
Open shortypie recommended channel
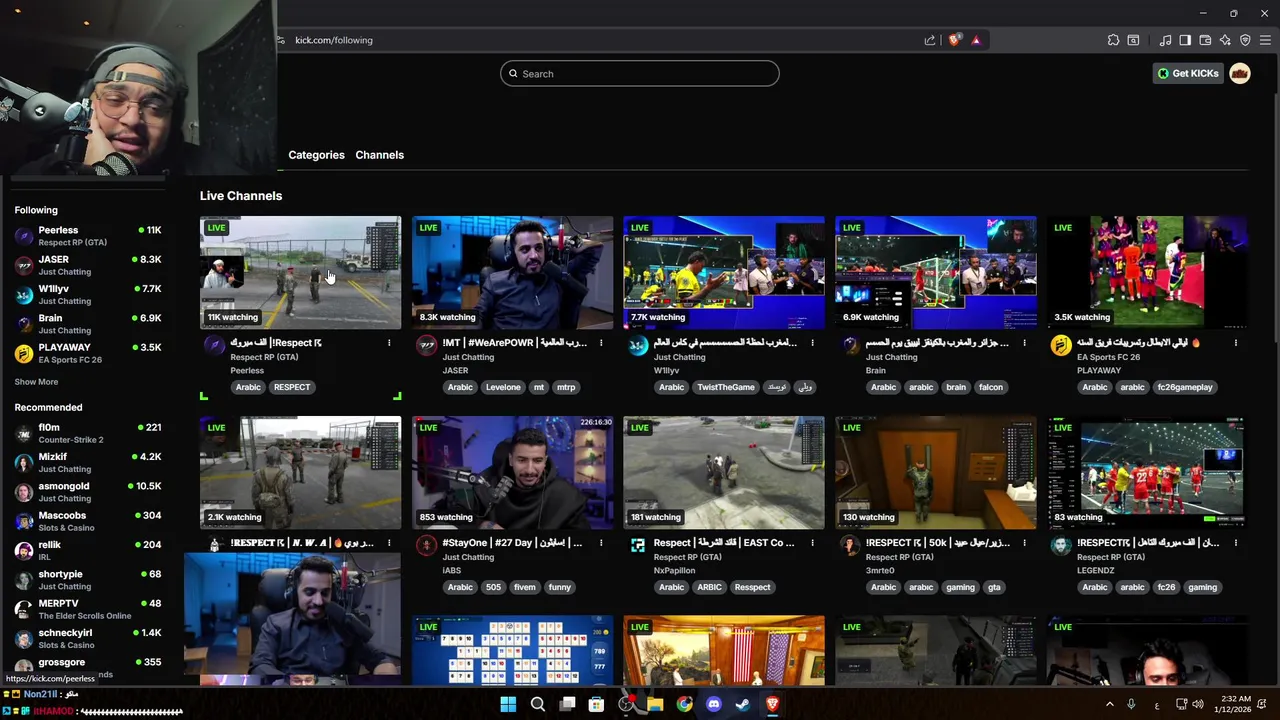pyautogui.click(x=88, y=580)
